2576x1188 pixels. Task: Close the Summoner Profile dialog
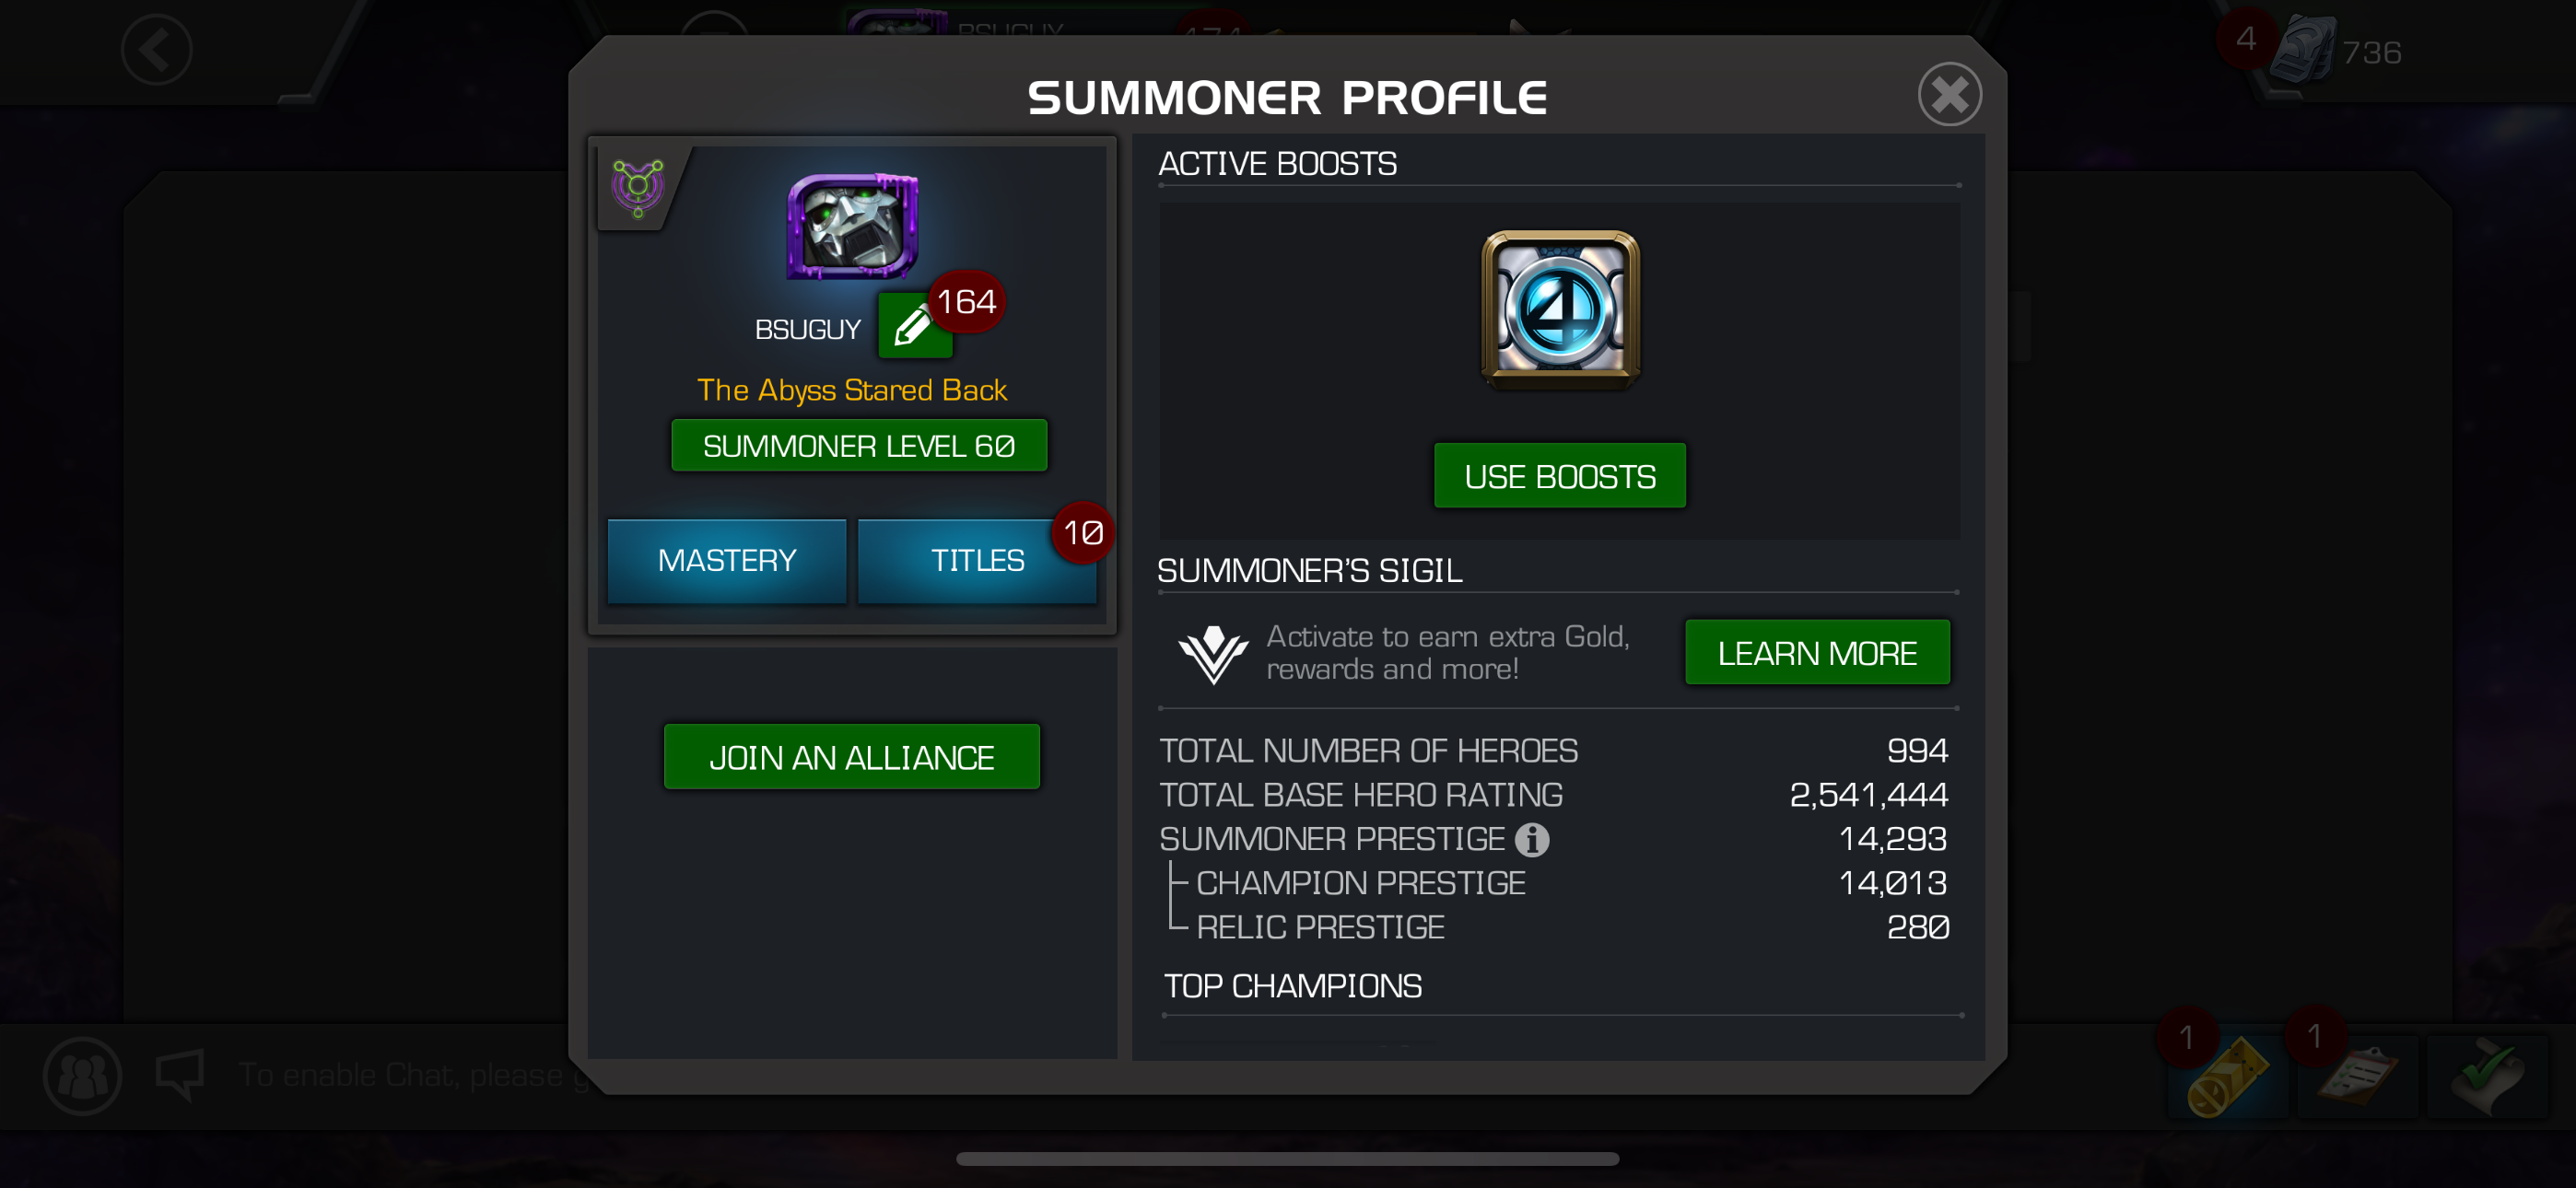tap(1949, 95)
